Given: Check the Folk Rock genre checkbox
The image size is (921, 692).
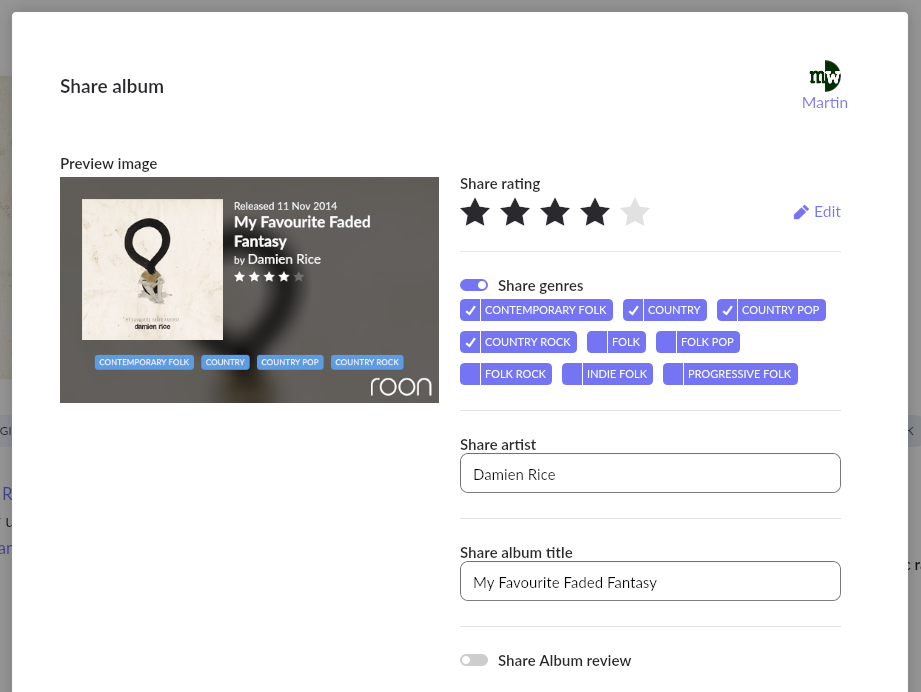Looking at the screenshot, I should pos(470,374).
